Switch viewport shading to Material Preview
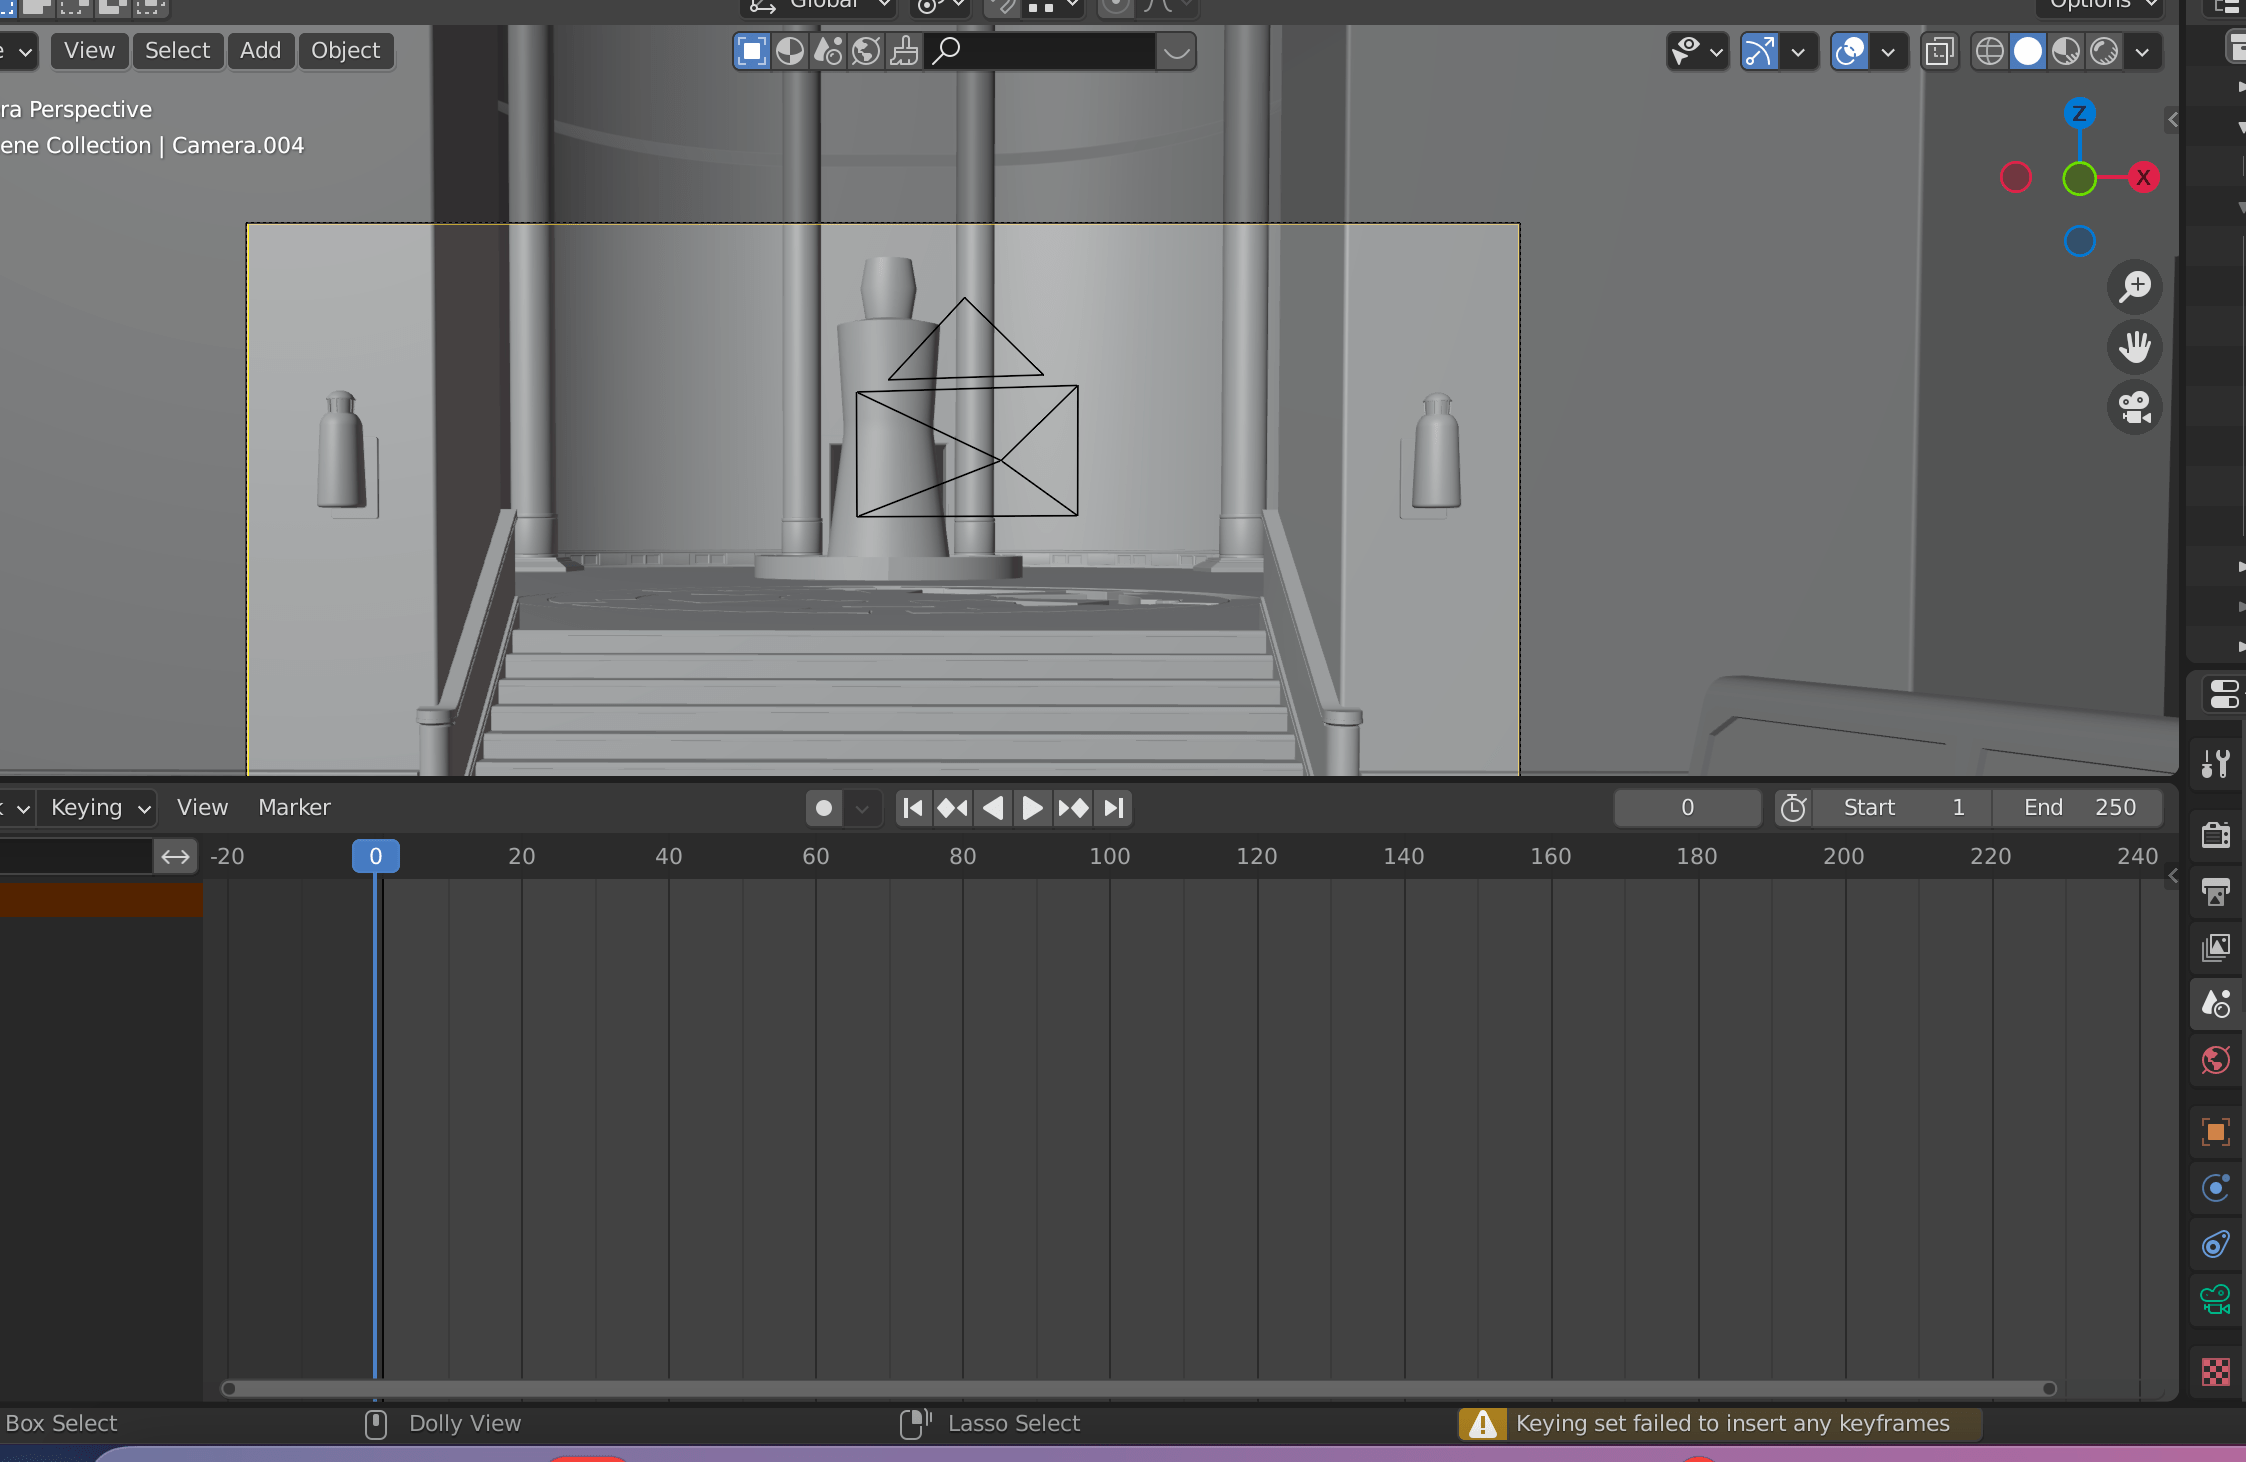 [2066, 51]
